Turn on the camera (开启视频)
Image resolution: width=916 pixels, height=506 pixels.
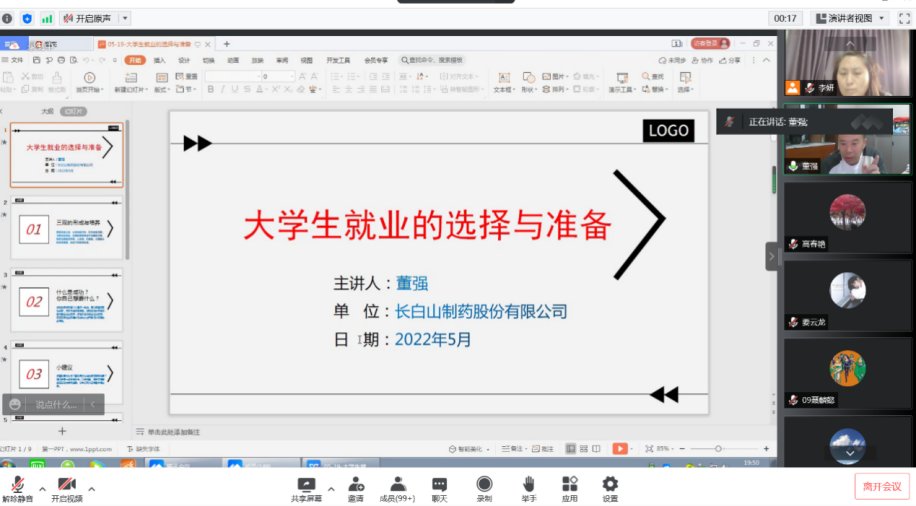click(x=67, y=487)
